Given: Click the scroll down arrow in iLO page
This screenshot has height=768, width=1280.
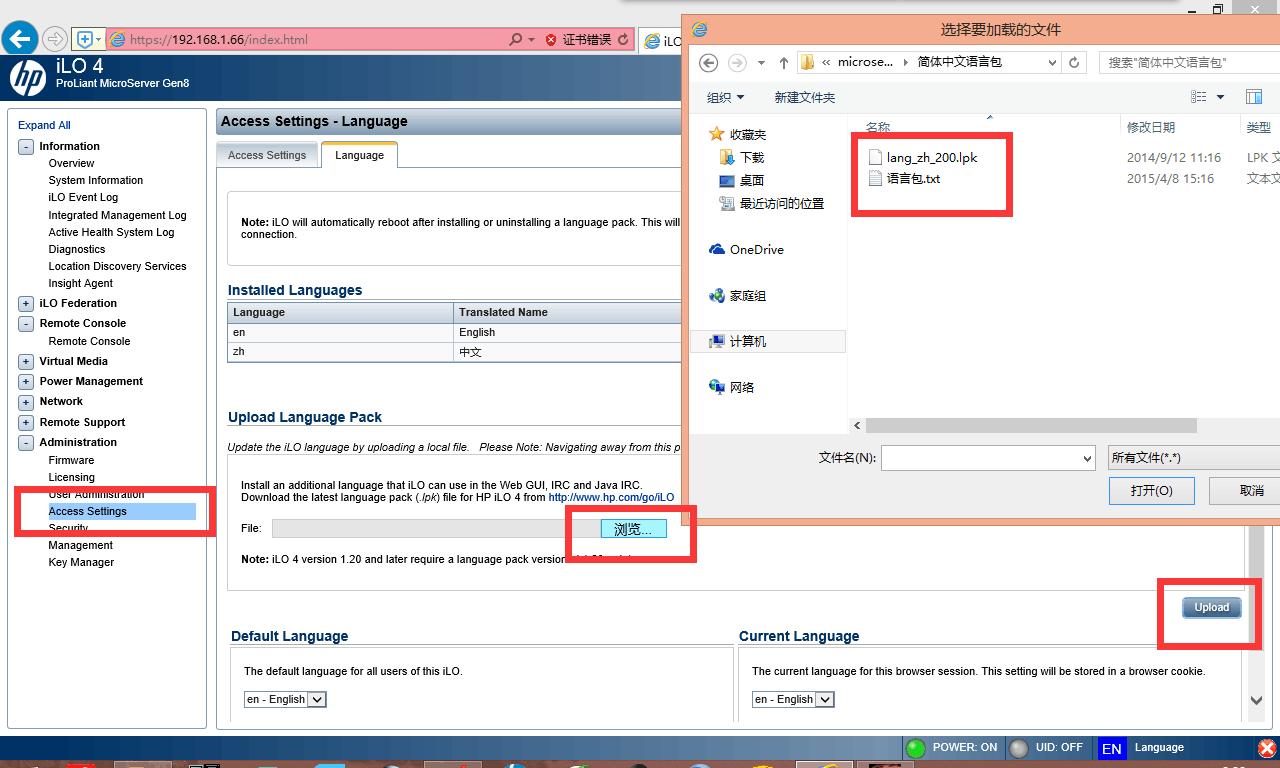Looking at the screenshot, I should click(x=1256, y=701).
